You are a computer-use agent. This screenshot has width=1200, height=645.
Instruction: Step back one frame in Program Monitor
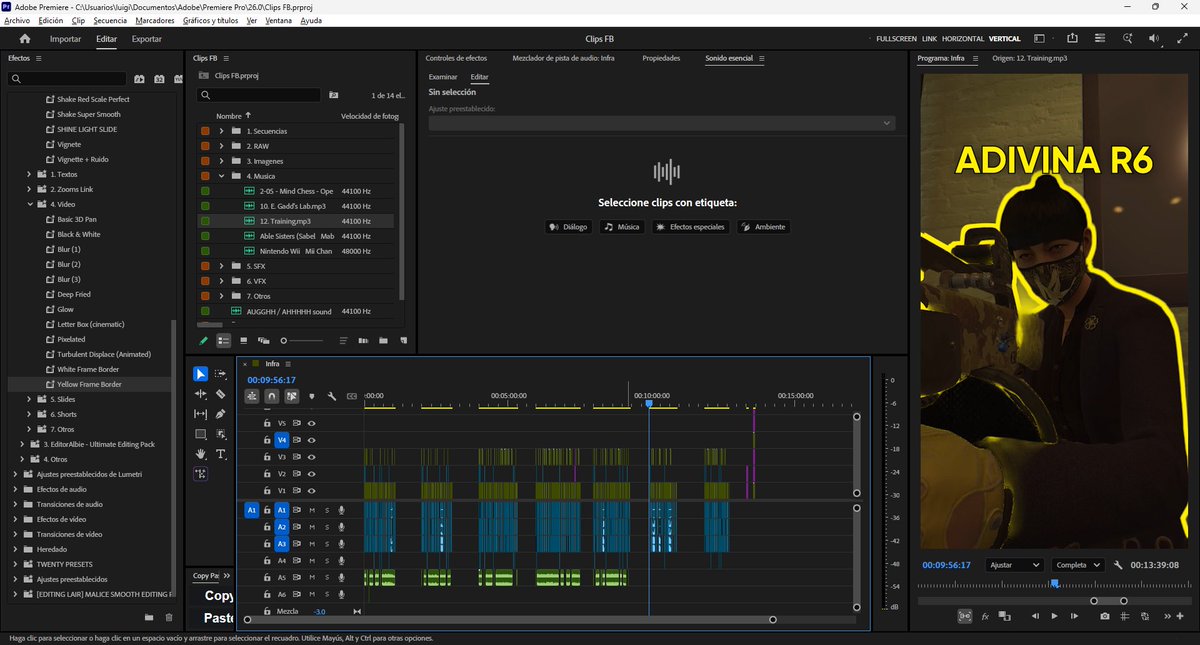tap(1035, 616)
